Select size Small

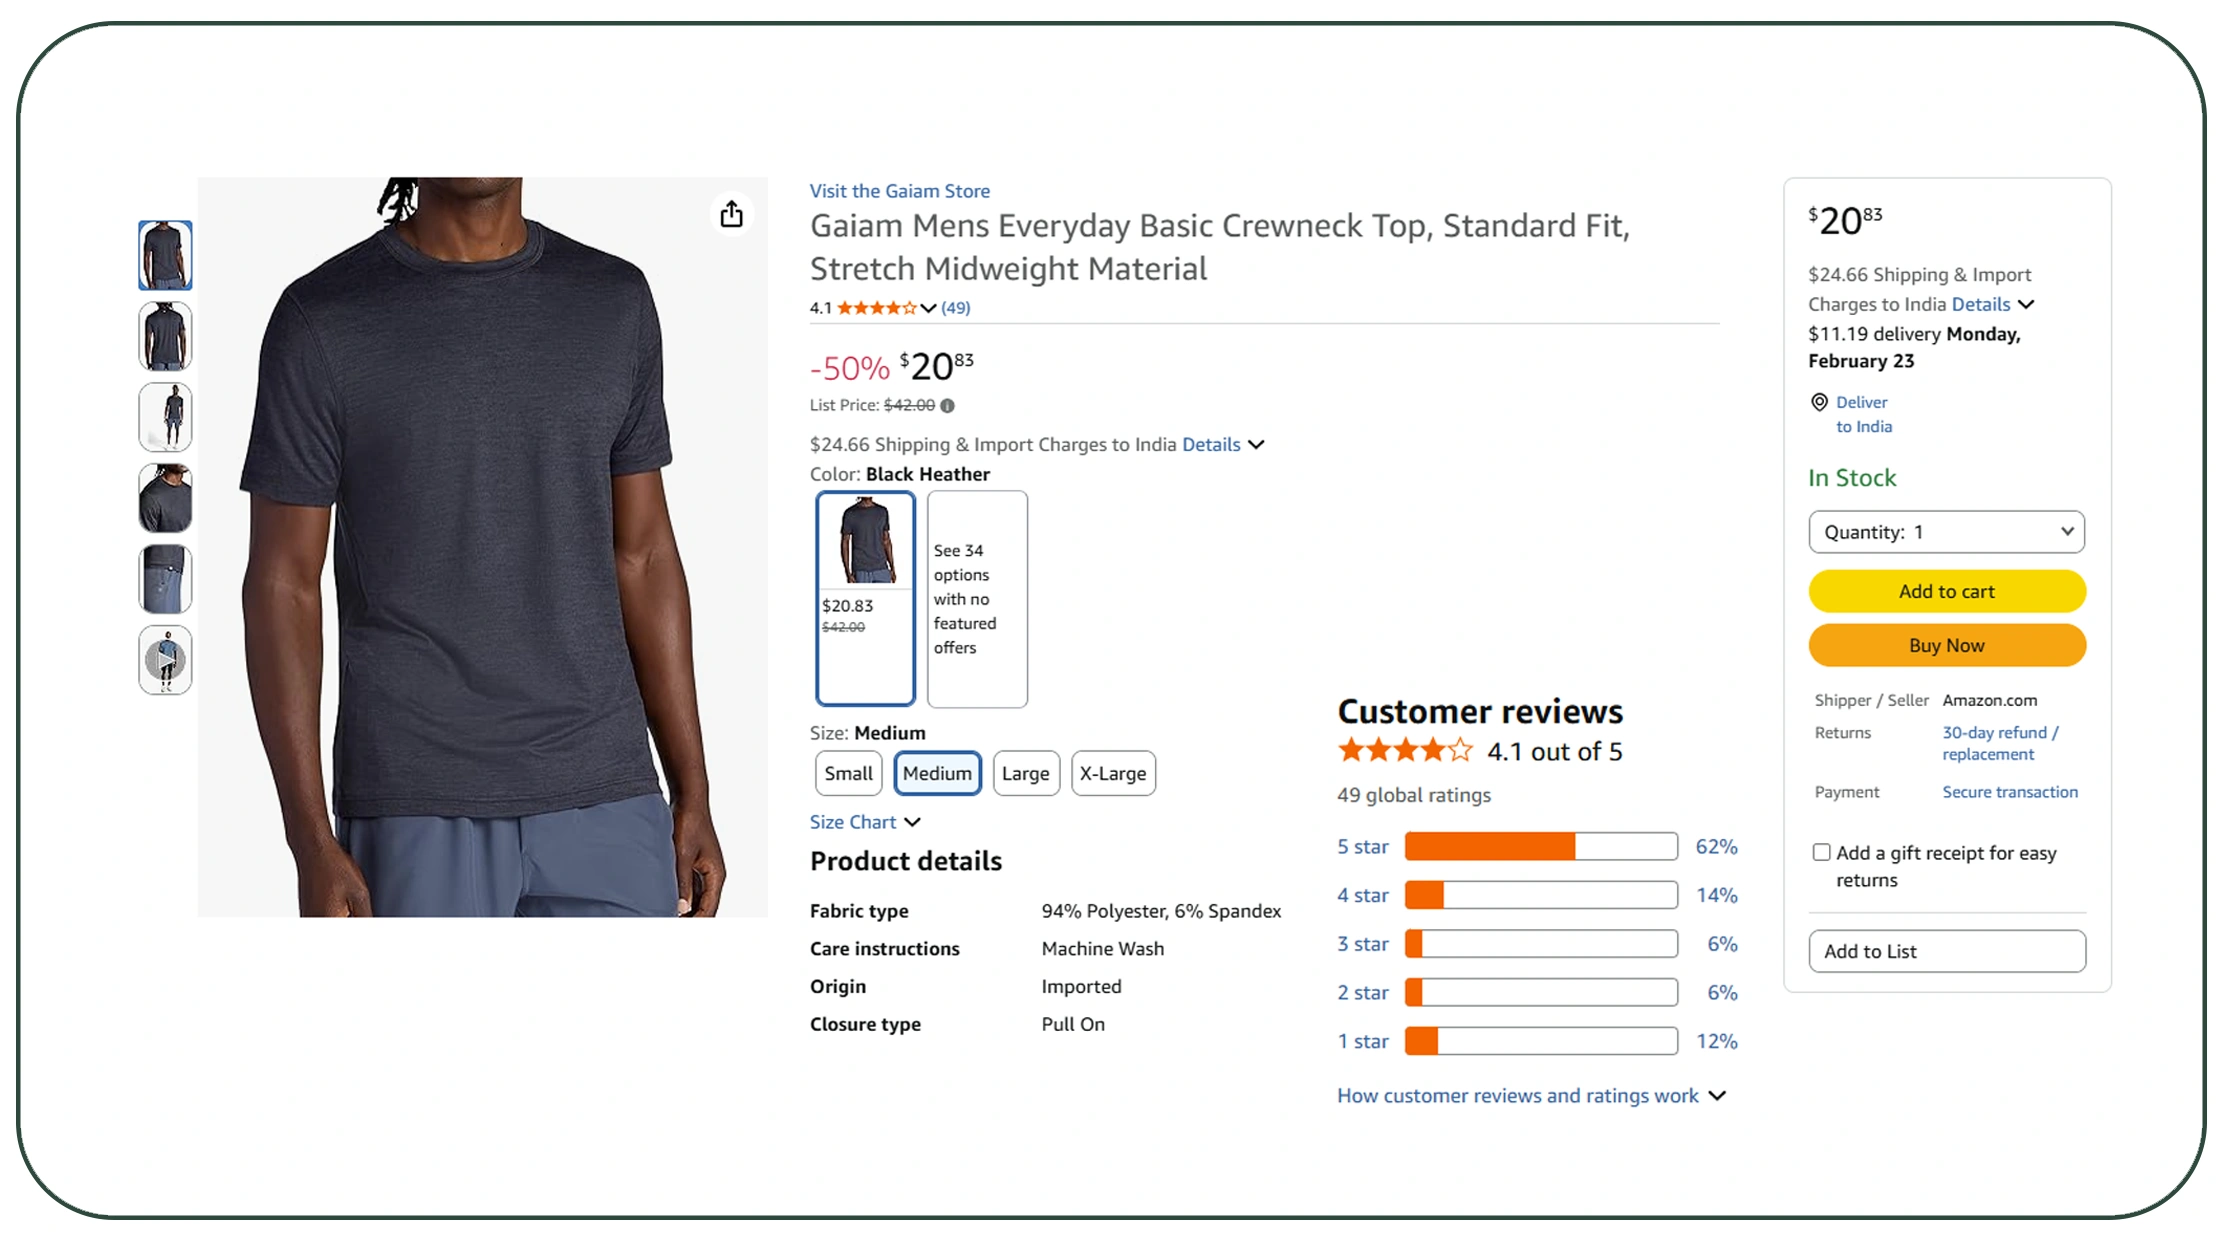click(848, 773)
